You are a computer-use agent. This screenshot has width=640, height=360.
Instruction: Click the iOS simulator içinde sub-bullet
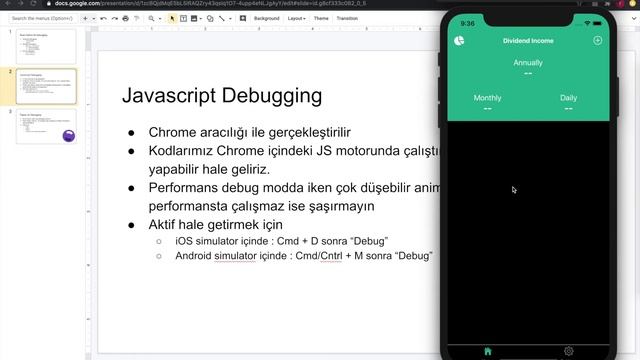(x=282, y=241)
